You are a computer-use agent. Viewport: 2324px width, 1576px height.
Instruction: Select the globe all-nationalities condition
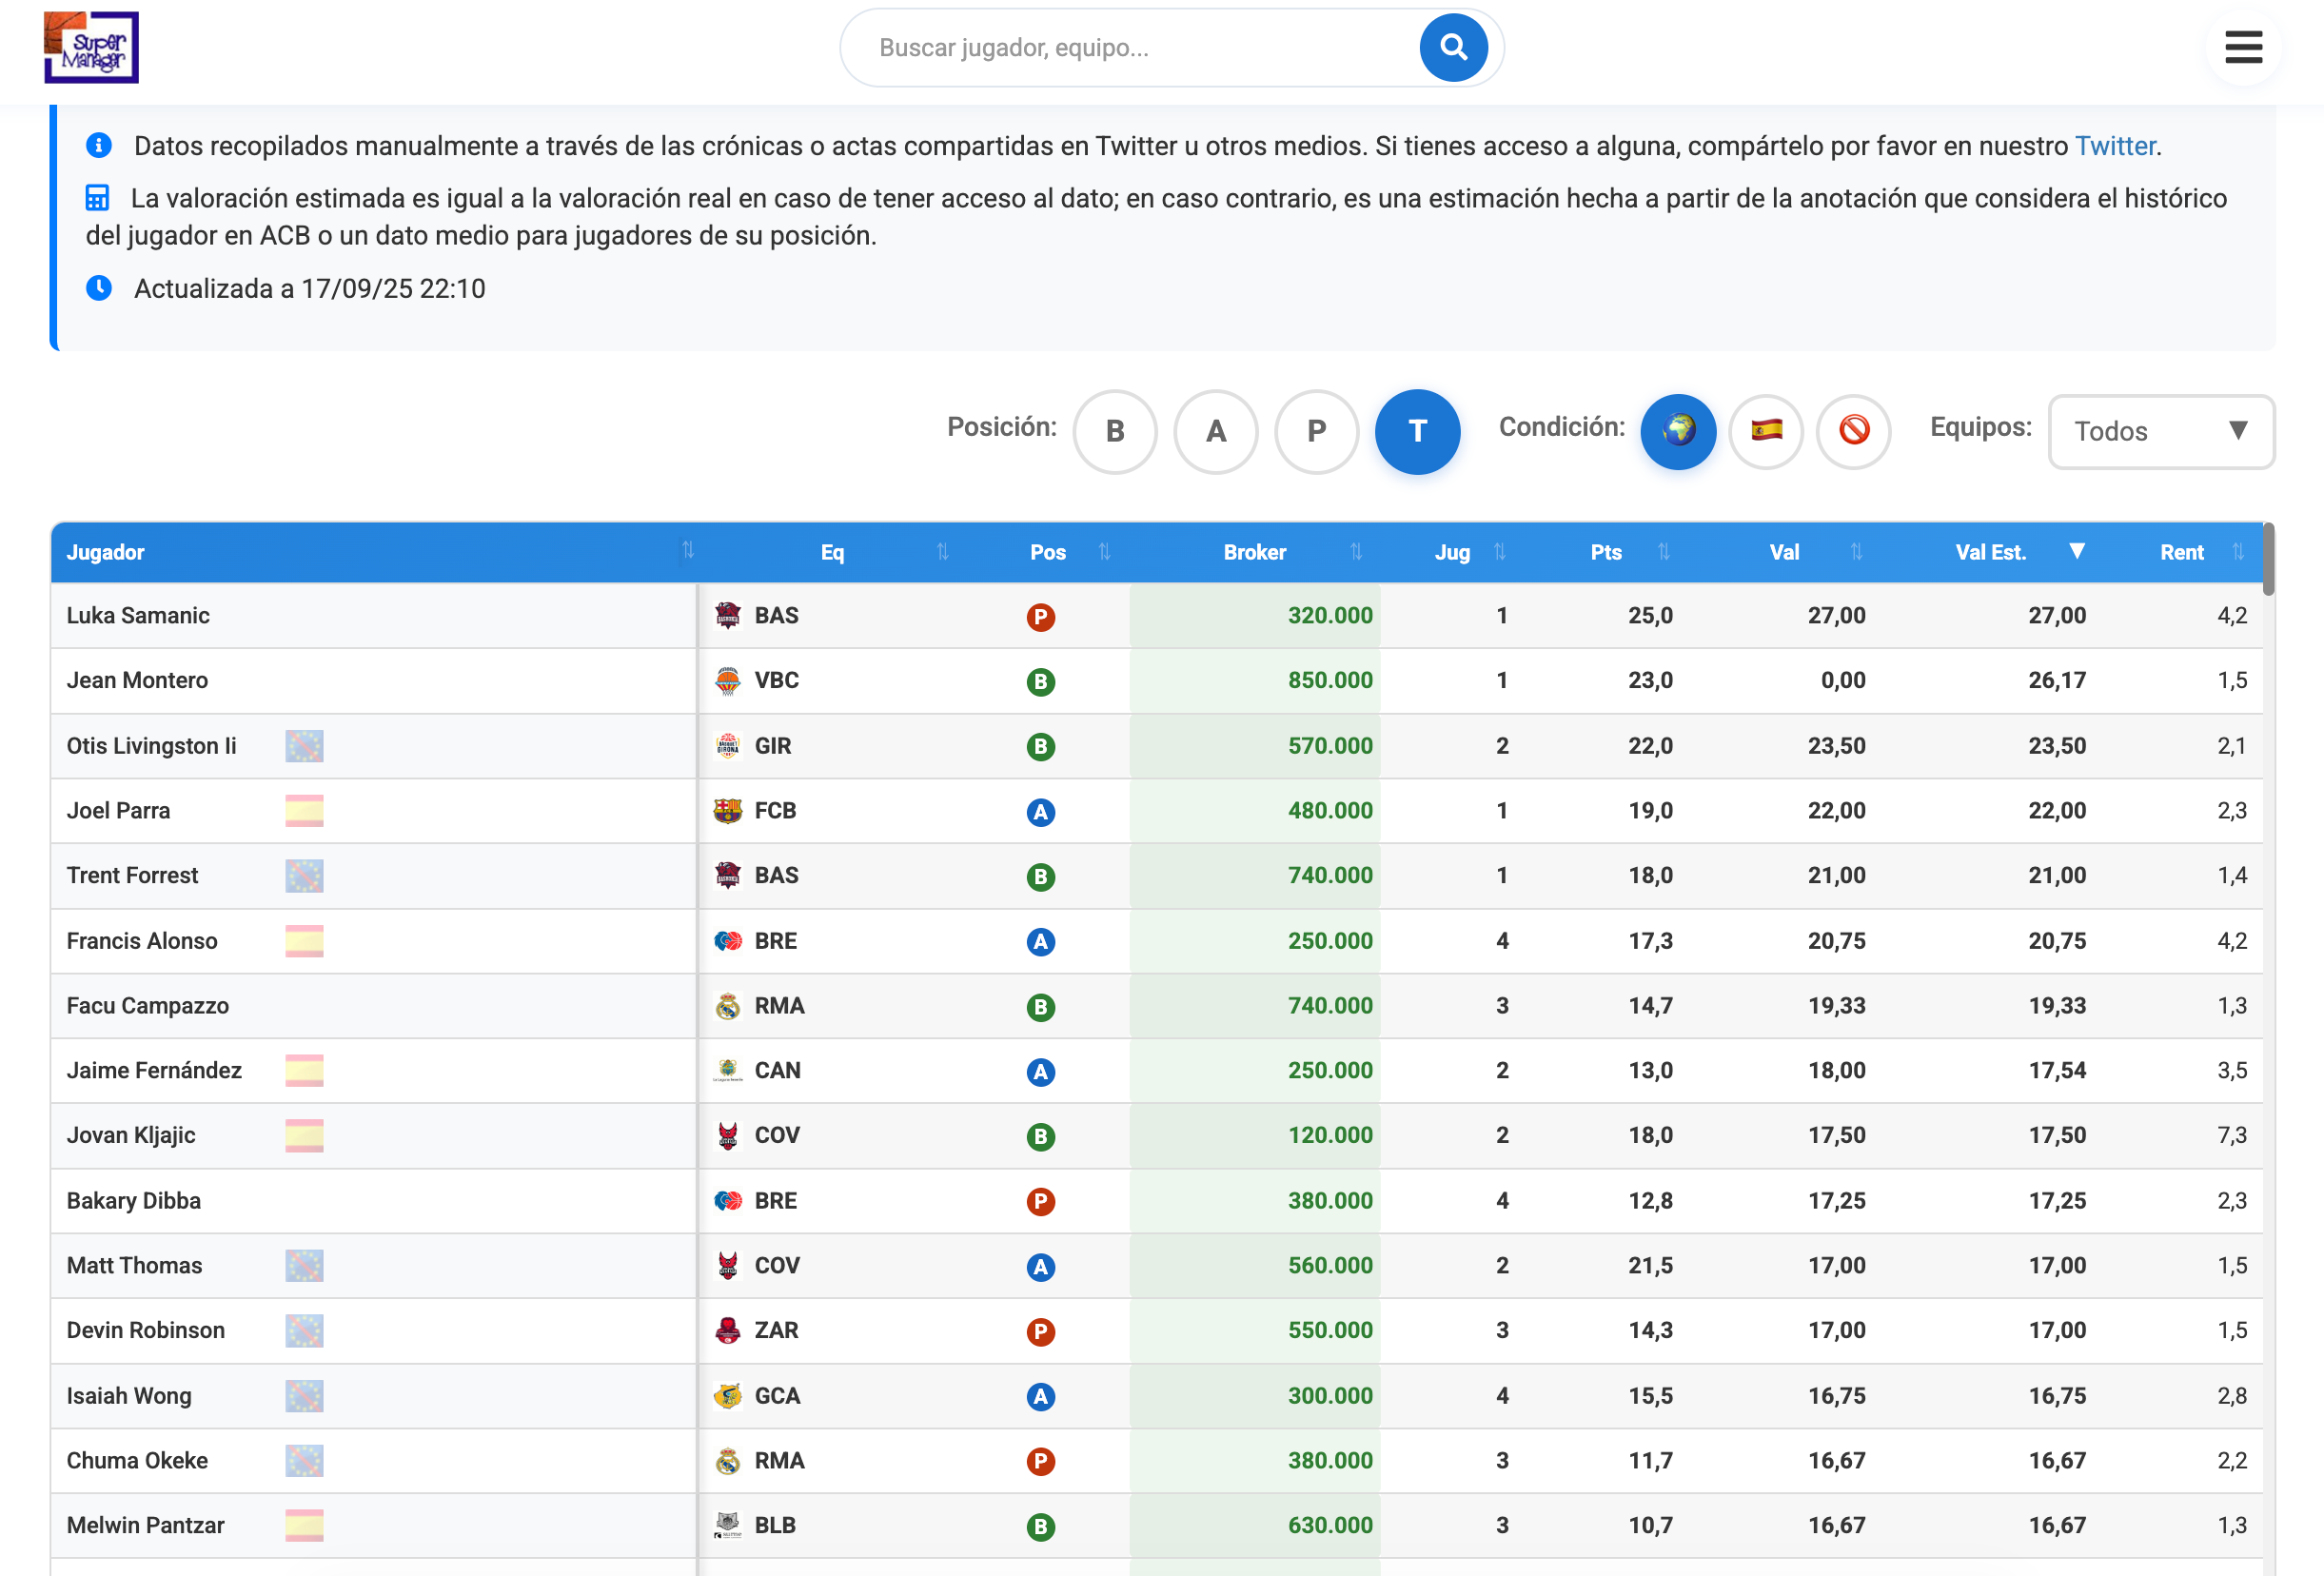coord(1678,431)
